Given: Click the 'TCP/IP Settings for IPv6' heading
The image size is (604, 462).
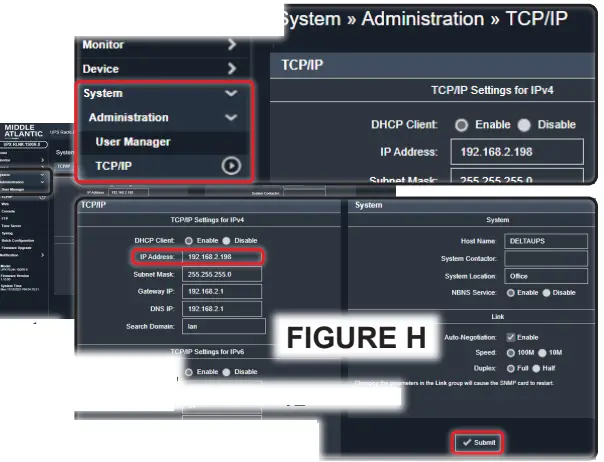Looking at the screenshot, I should pyautogui.click(x=207, y=352).
